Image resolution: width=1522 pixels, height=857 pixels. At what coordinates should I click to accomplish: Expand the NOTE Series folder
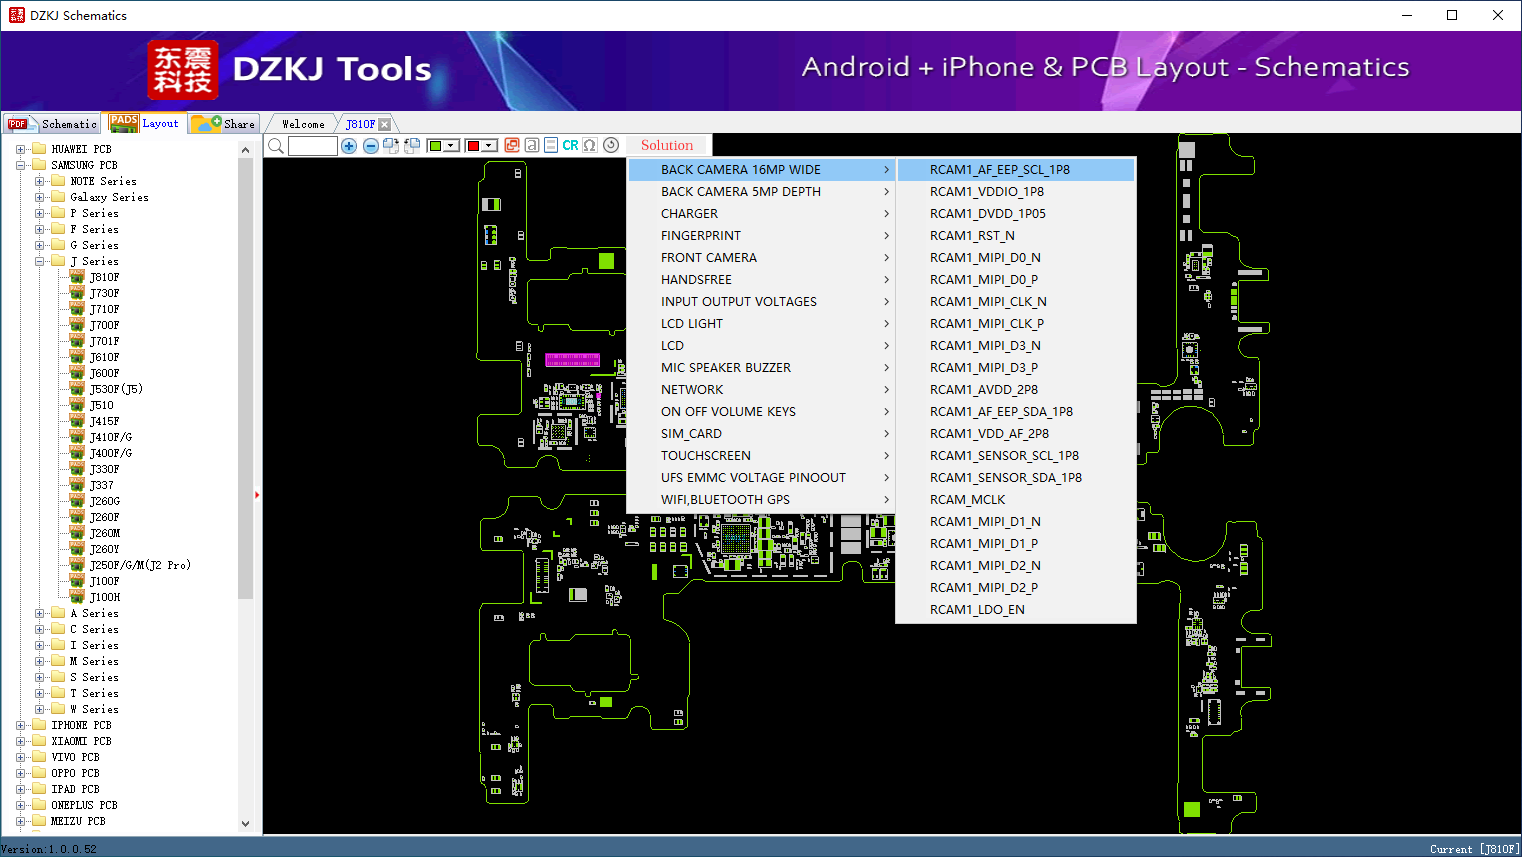40,181
